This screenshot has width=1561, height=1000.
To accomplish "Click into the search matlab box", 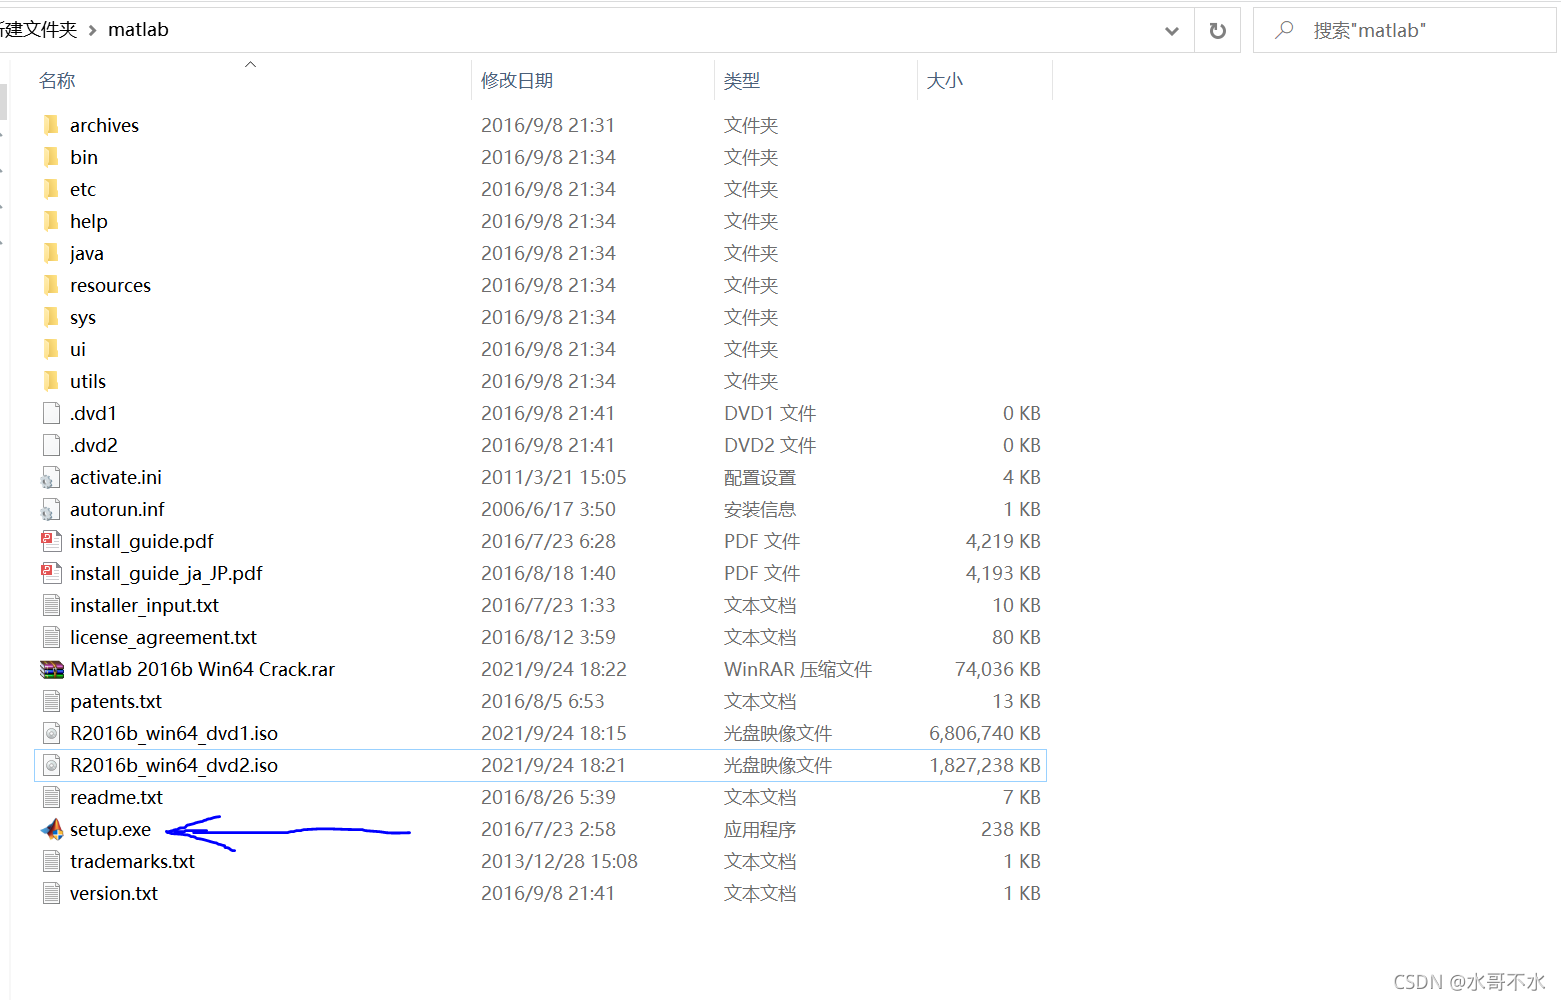I will pos(1404,30).
